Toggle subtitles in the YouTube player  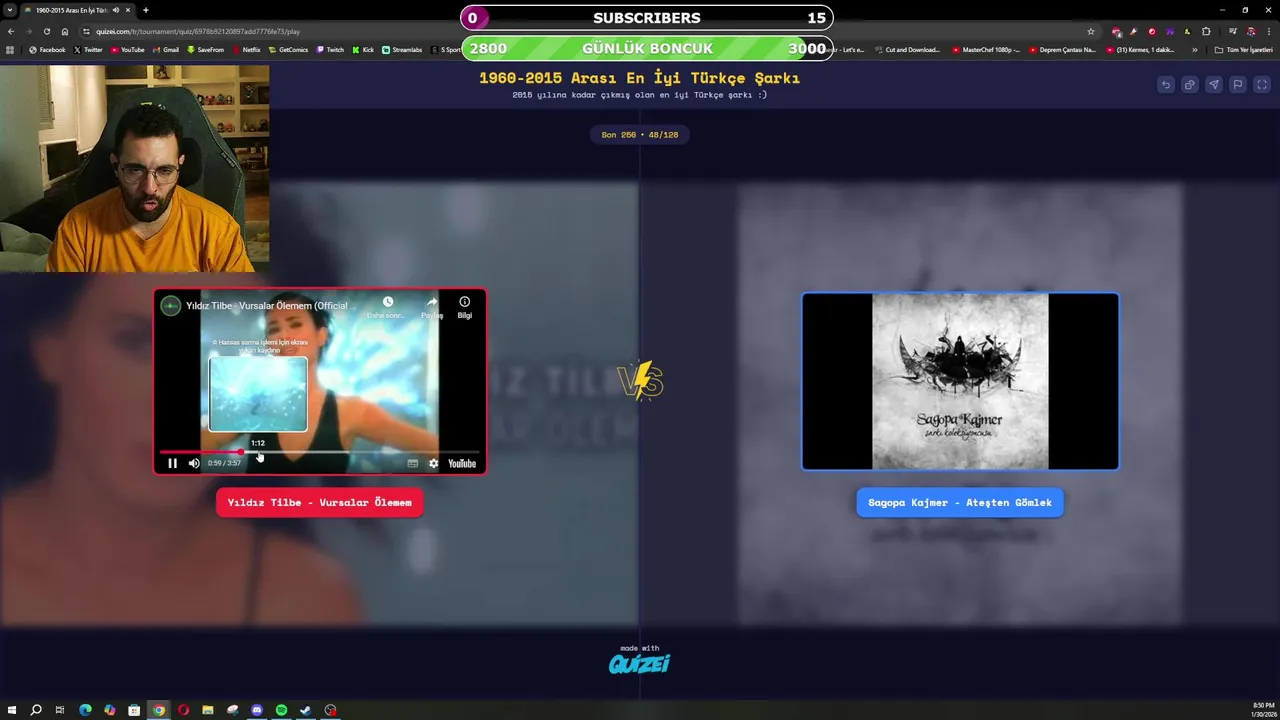(412, 463)
